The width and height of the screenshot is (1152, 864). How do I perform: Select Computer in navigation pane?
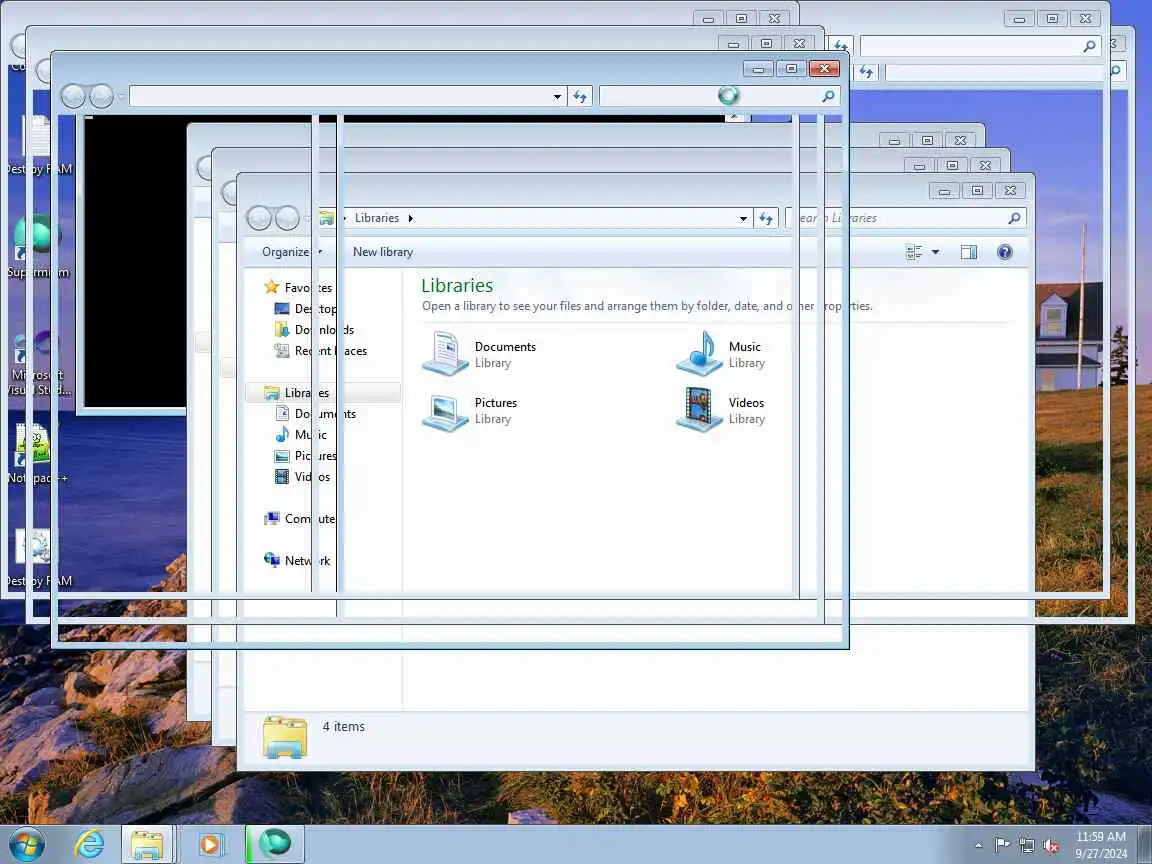pyautogui.click(x=300, y=519)
